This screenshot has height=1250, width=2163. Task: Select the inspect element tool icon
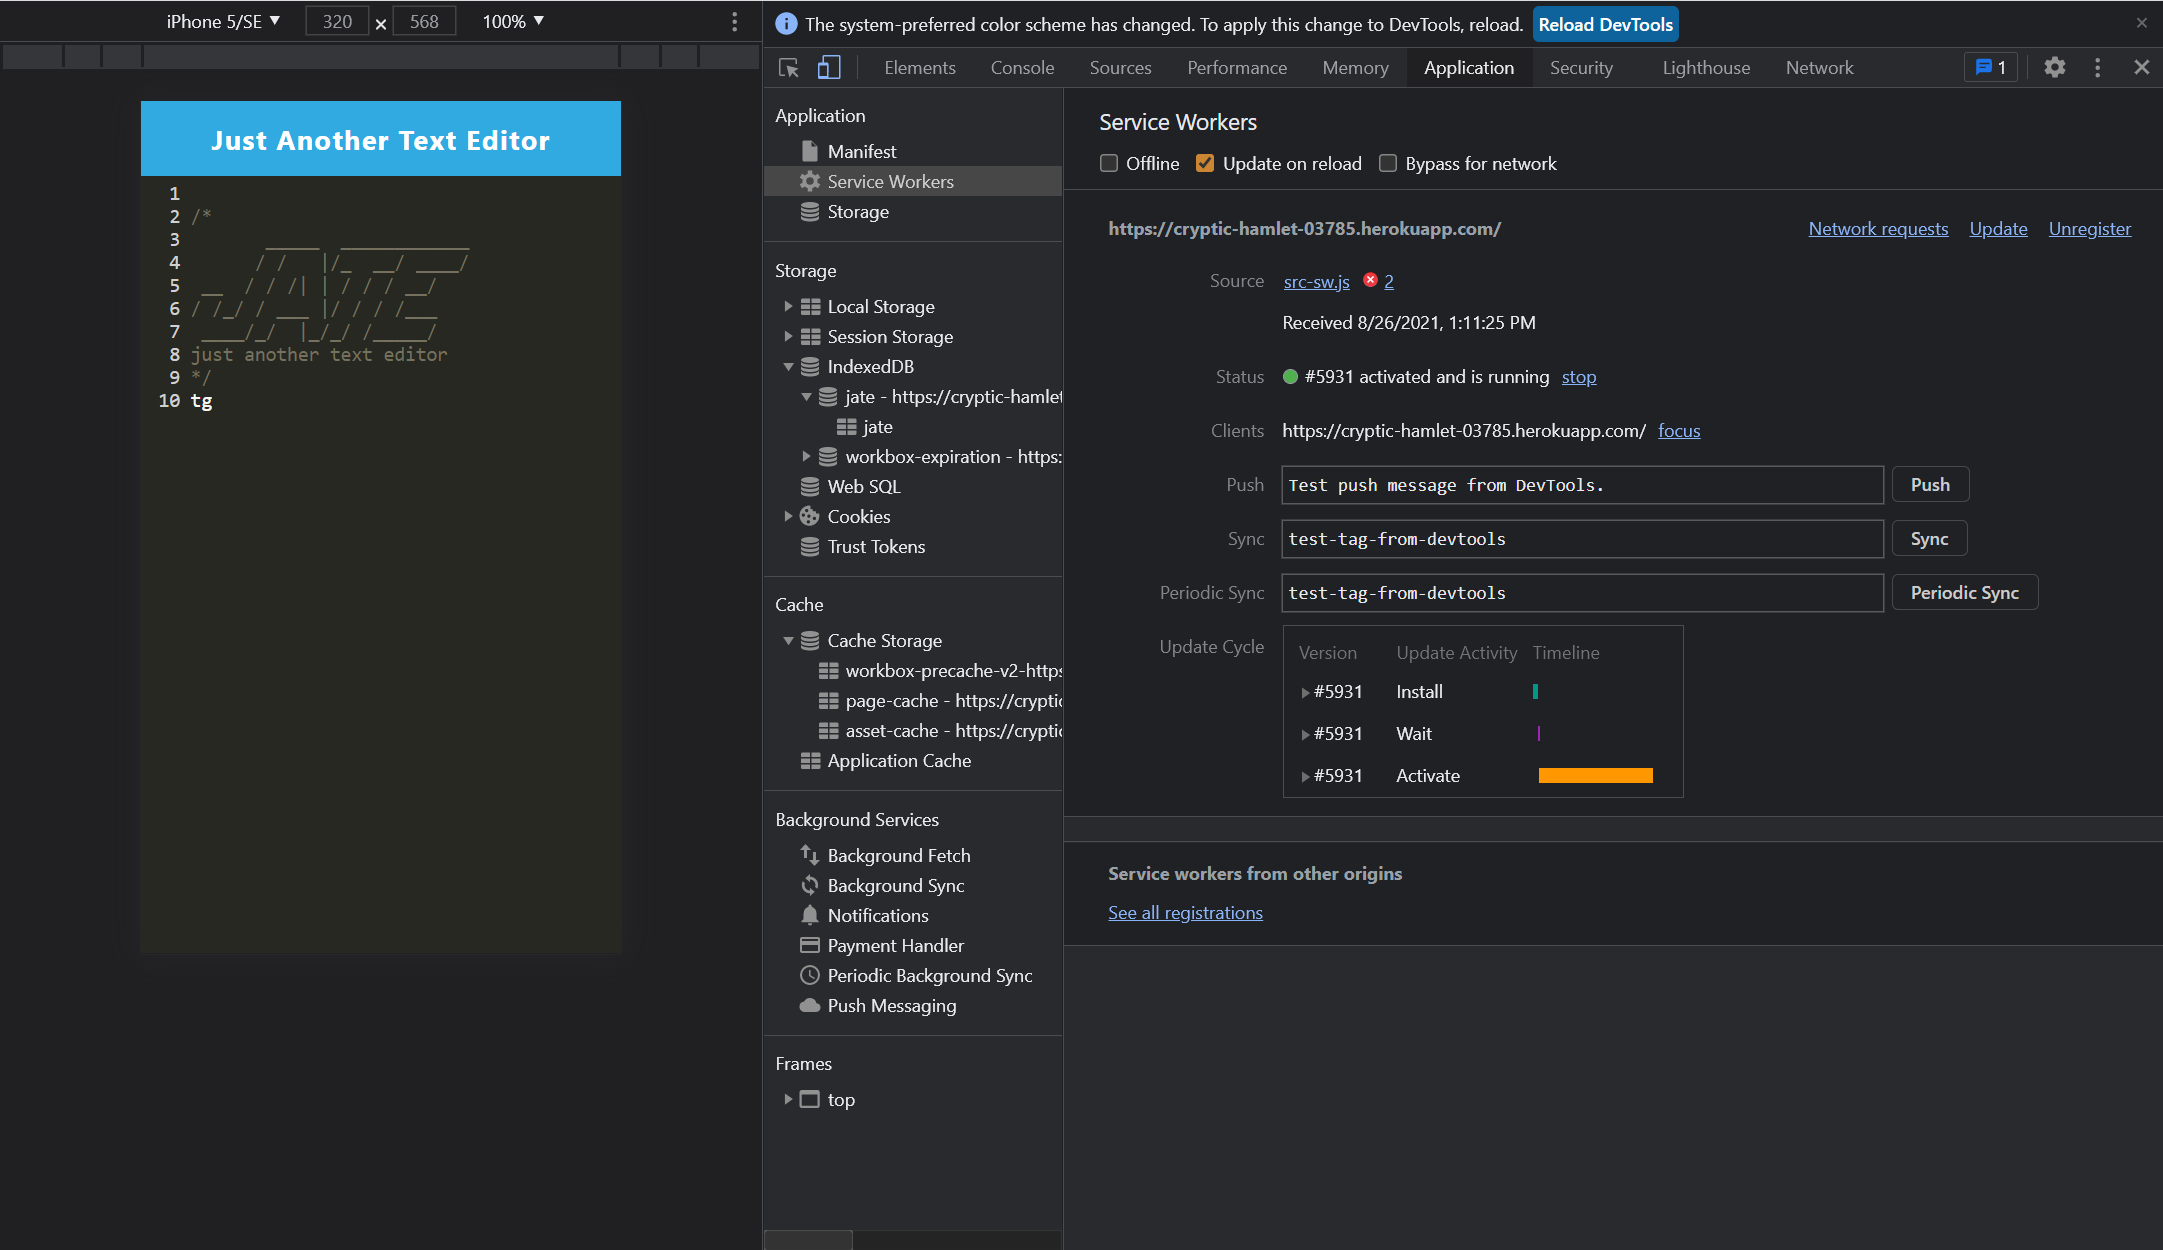(x=789, y=67)
